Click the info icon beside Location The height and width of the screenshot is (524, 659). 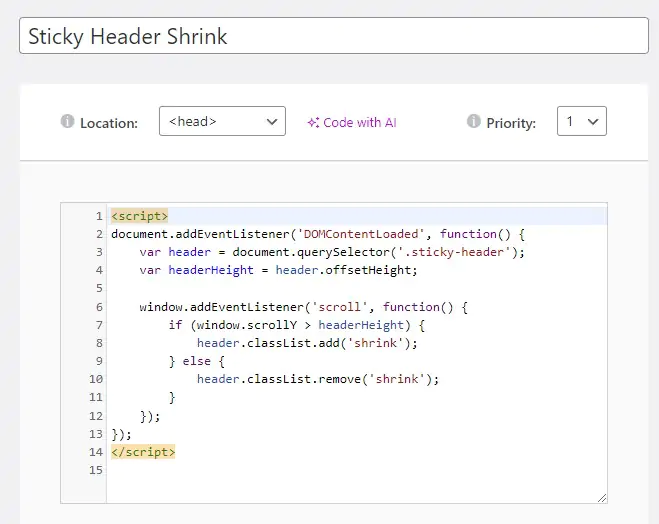coord(67,121)
